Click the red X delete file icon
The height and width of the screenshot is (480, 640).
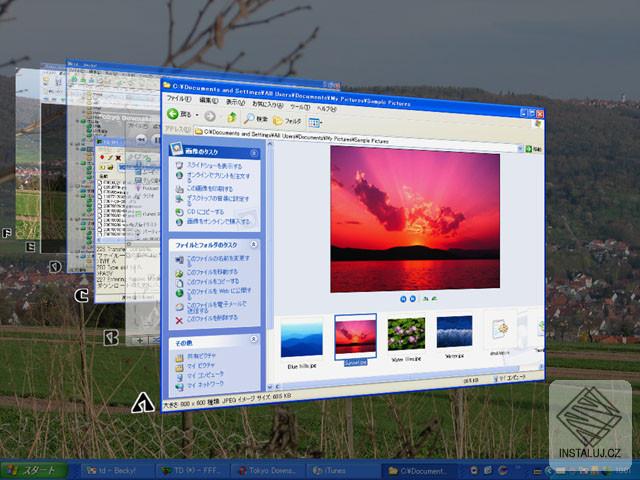[179, 320]
